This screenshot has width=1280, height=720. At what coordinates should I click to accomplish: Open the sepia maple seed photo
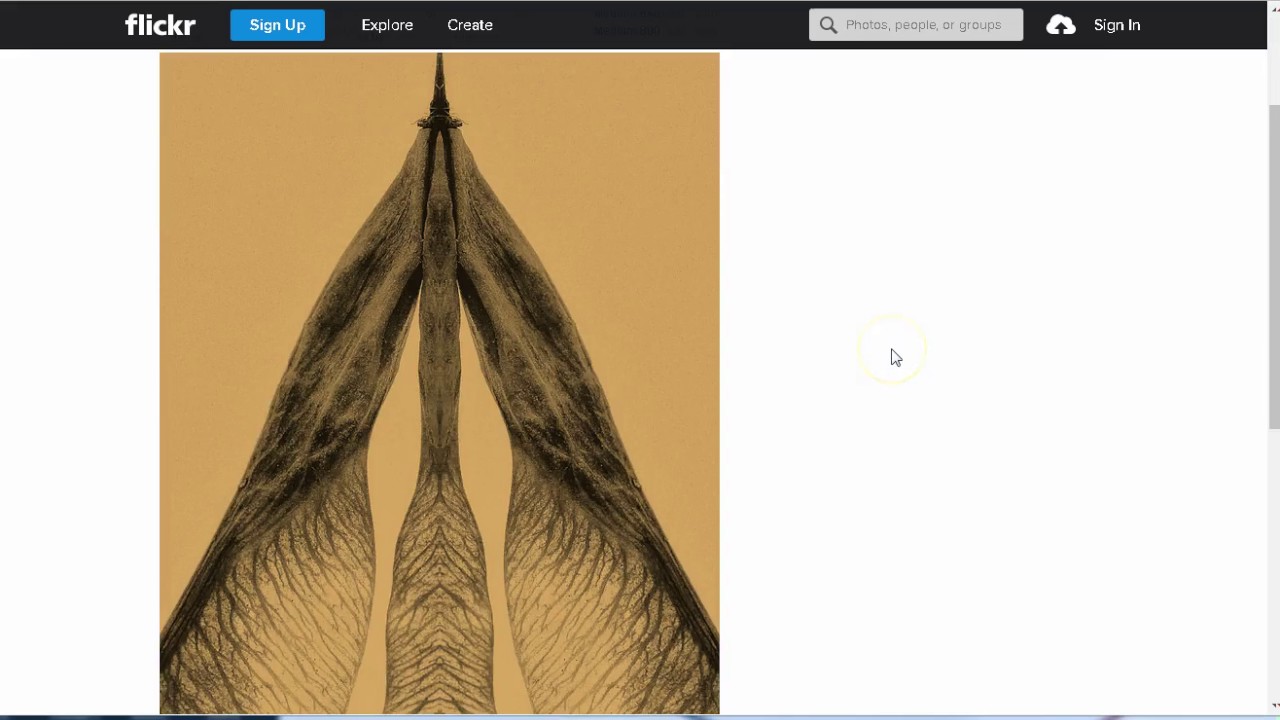439,383
